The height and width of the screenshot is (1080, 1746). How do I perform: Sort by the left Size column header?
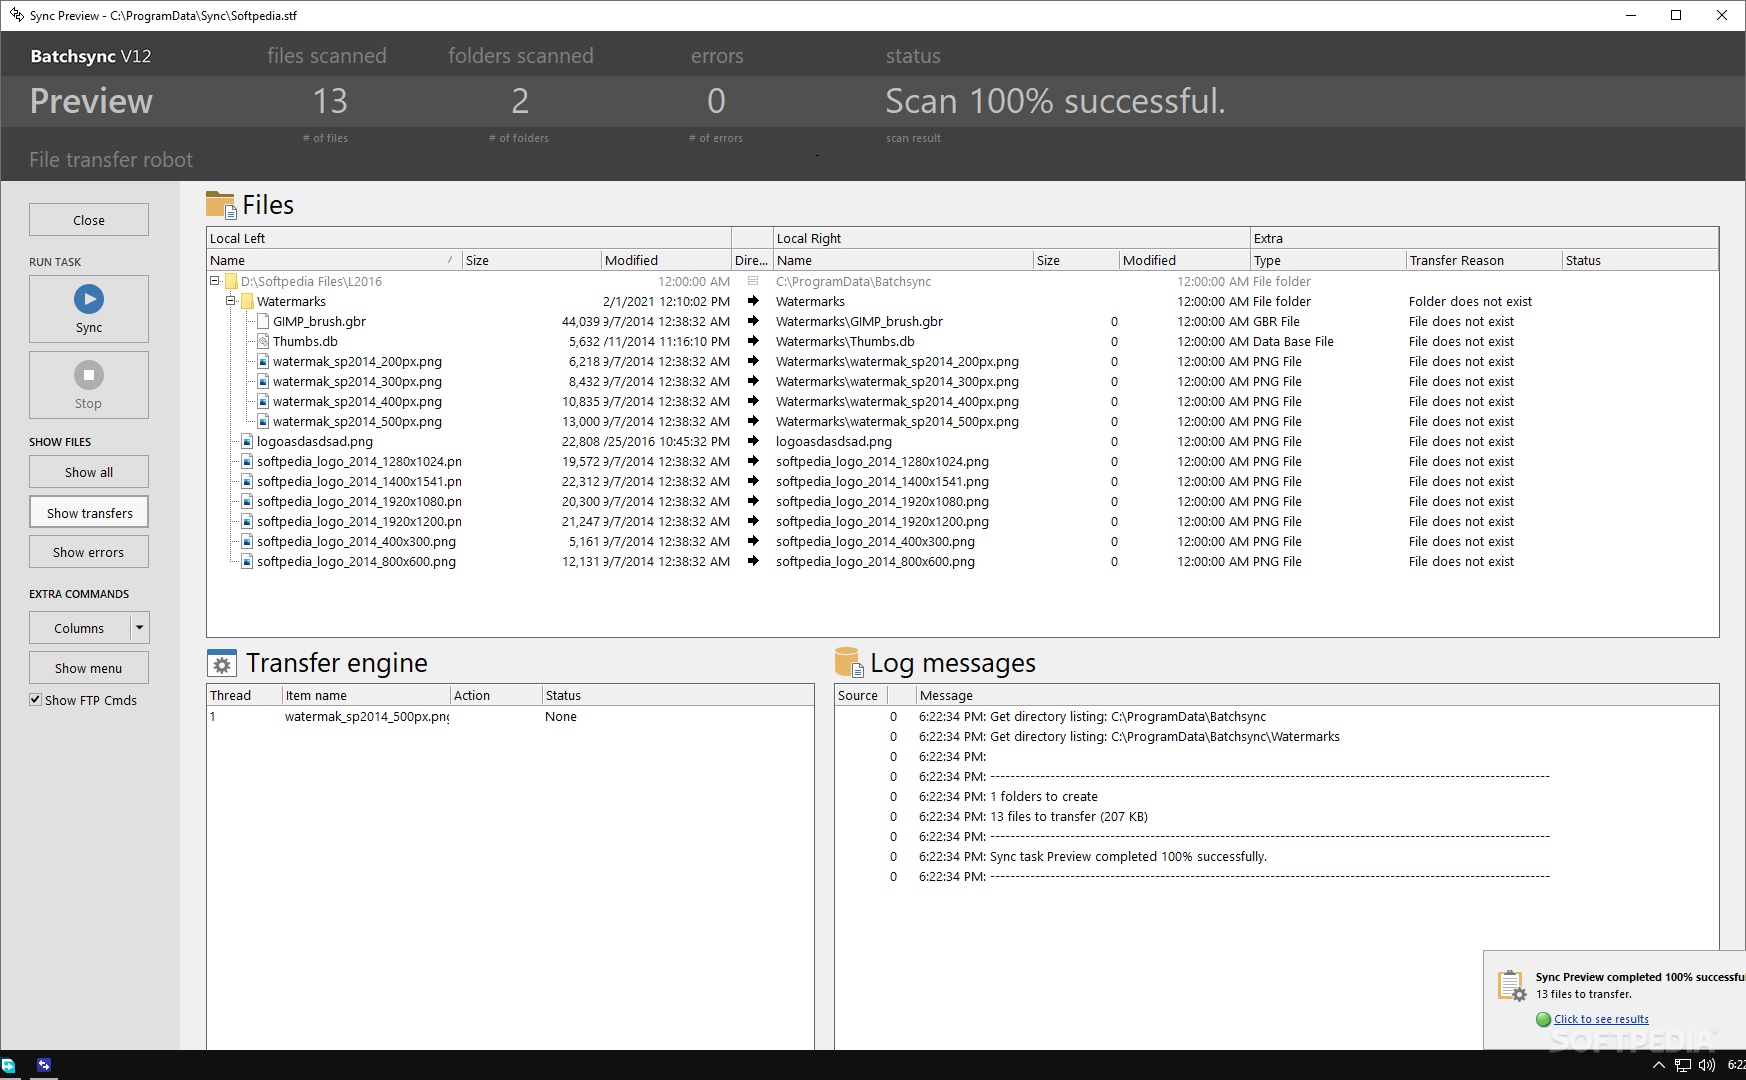tap(531, 260)
